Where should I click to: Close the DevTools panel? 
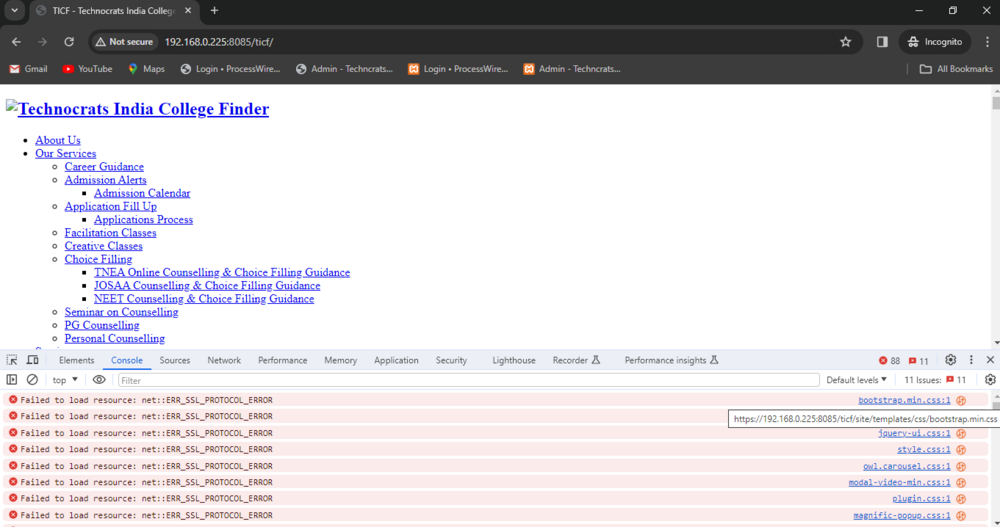point(990,360)
